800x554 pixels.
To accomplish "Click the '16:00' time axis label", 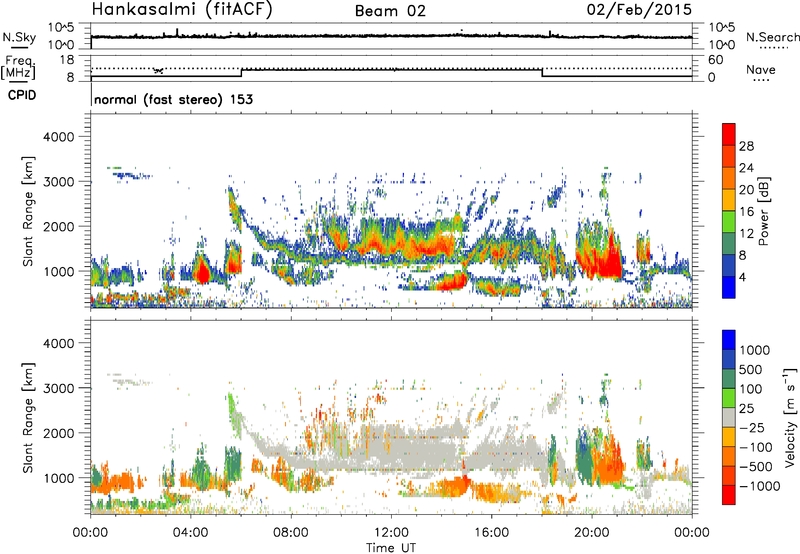I will coord(491,533).
